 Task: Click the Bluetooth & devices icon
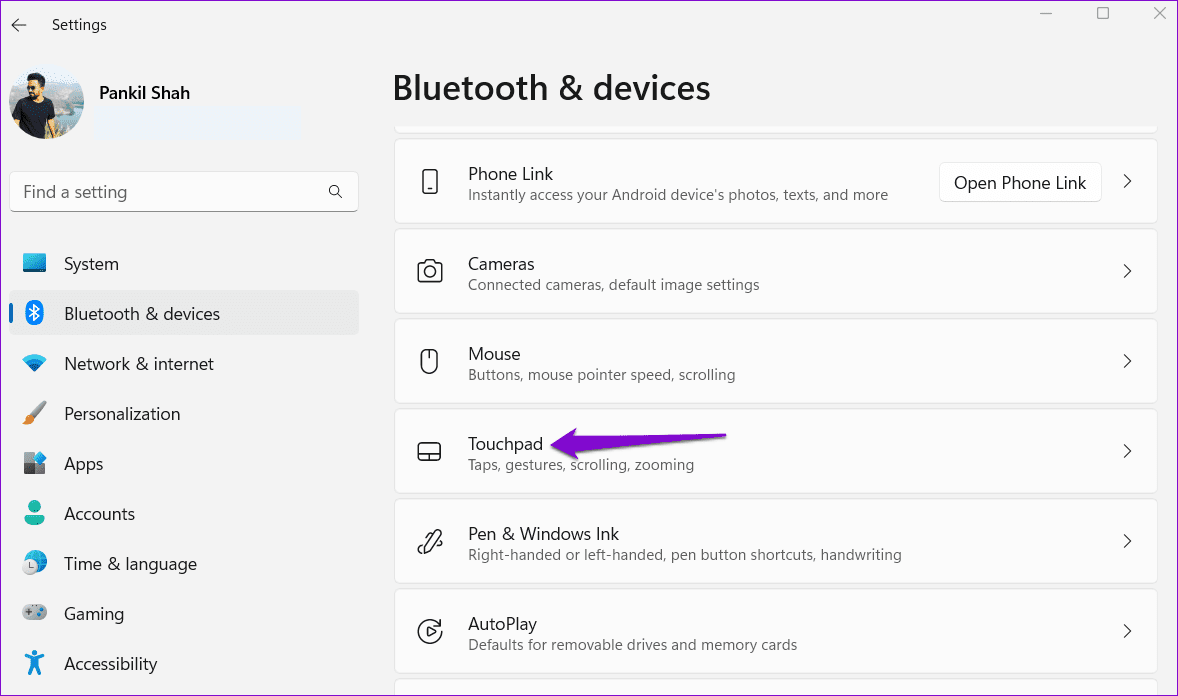coord(34,313)
